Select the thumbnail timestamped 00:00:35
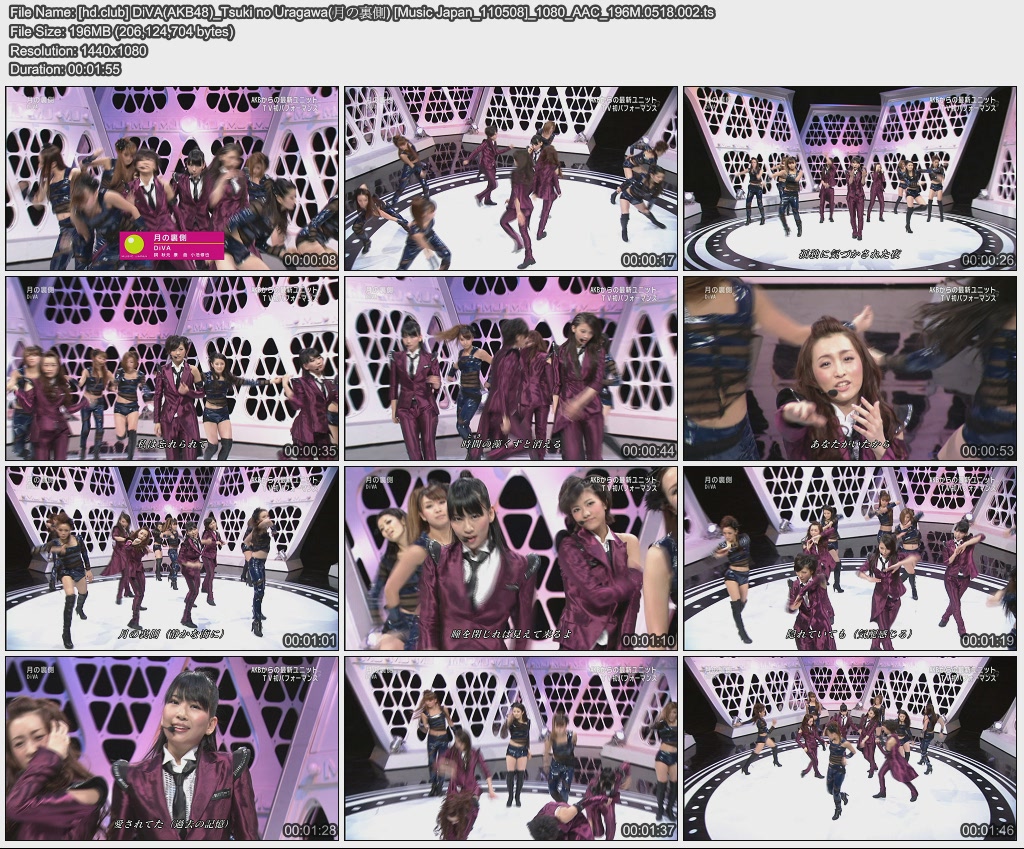The image size is (1024, 849). [172, 368]
